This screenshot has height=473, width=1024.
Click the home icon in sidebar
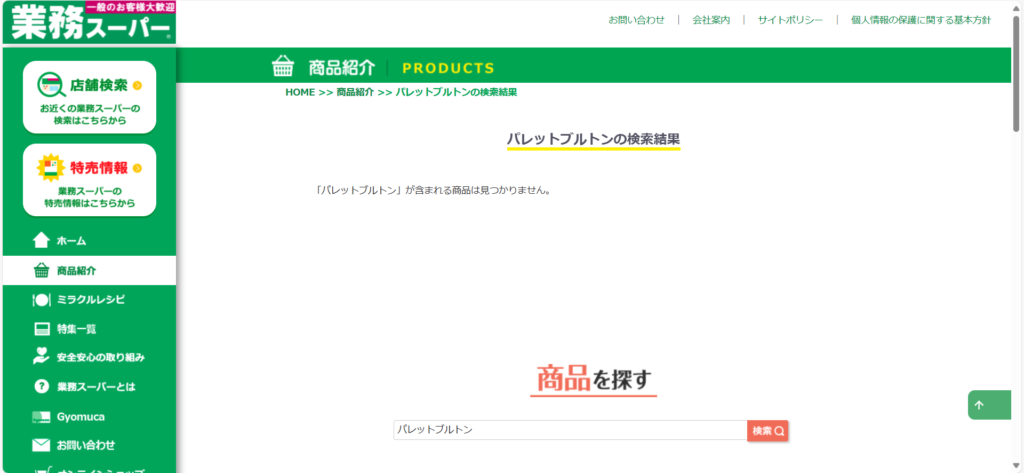41,240
